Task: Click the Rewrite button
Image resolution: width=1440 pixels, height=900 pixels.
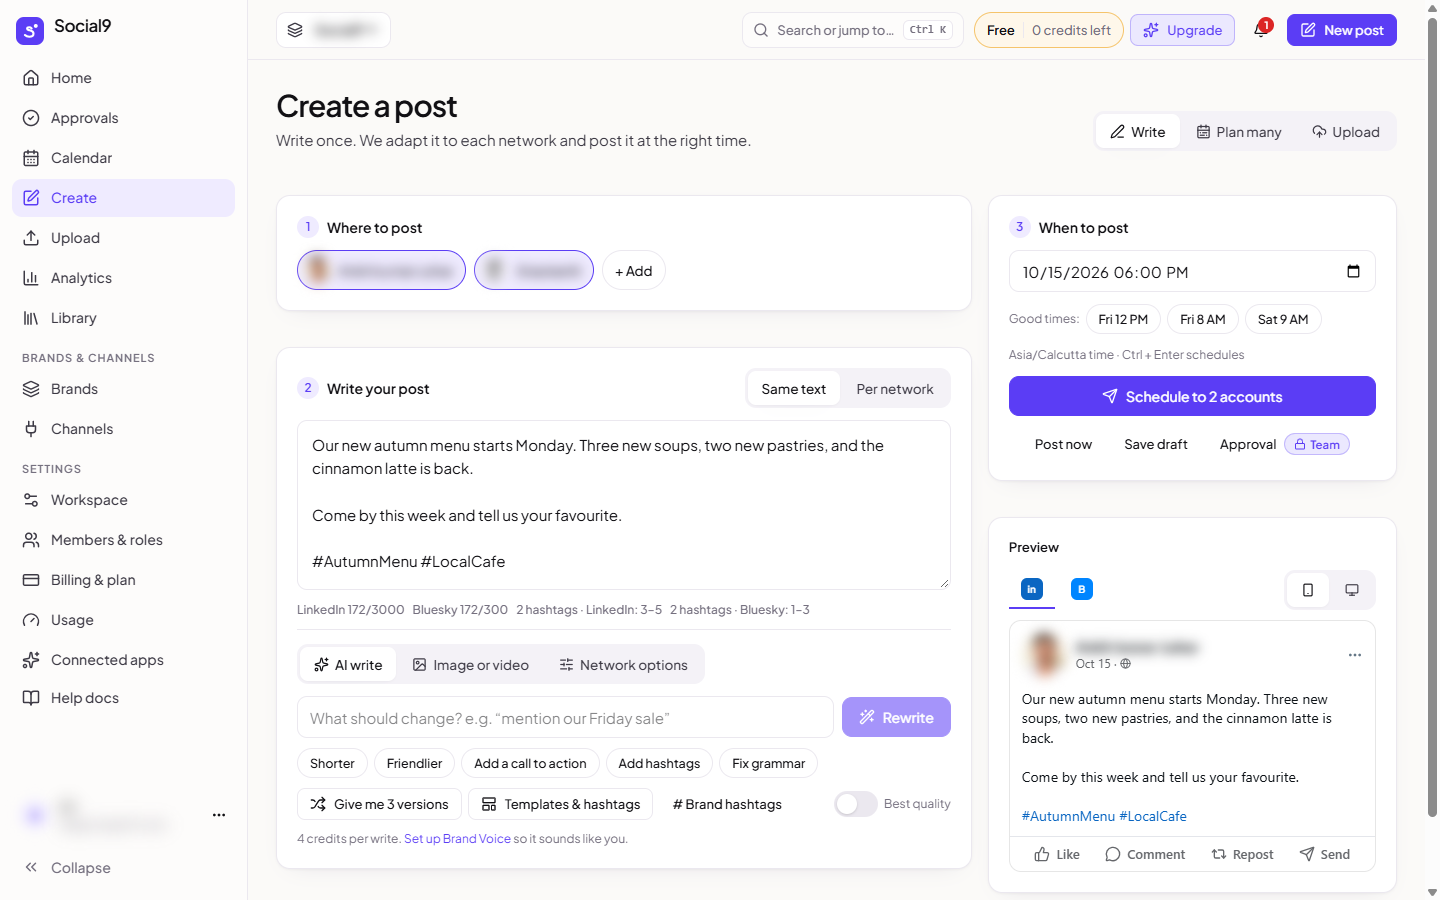Action: point(896,717)
